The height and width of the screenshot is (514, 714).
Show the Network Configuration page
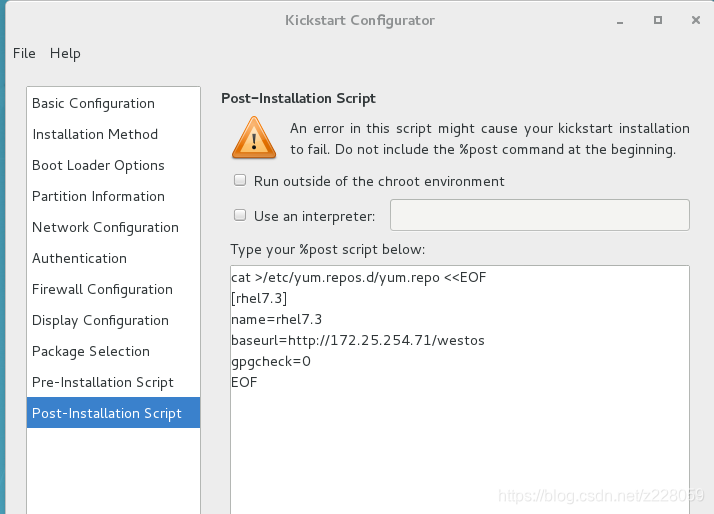(105, 227)
